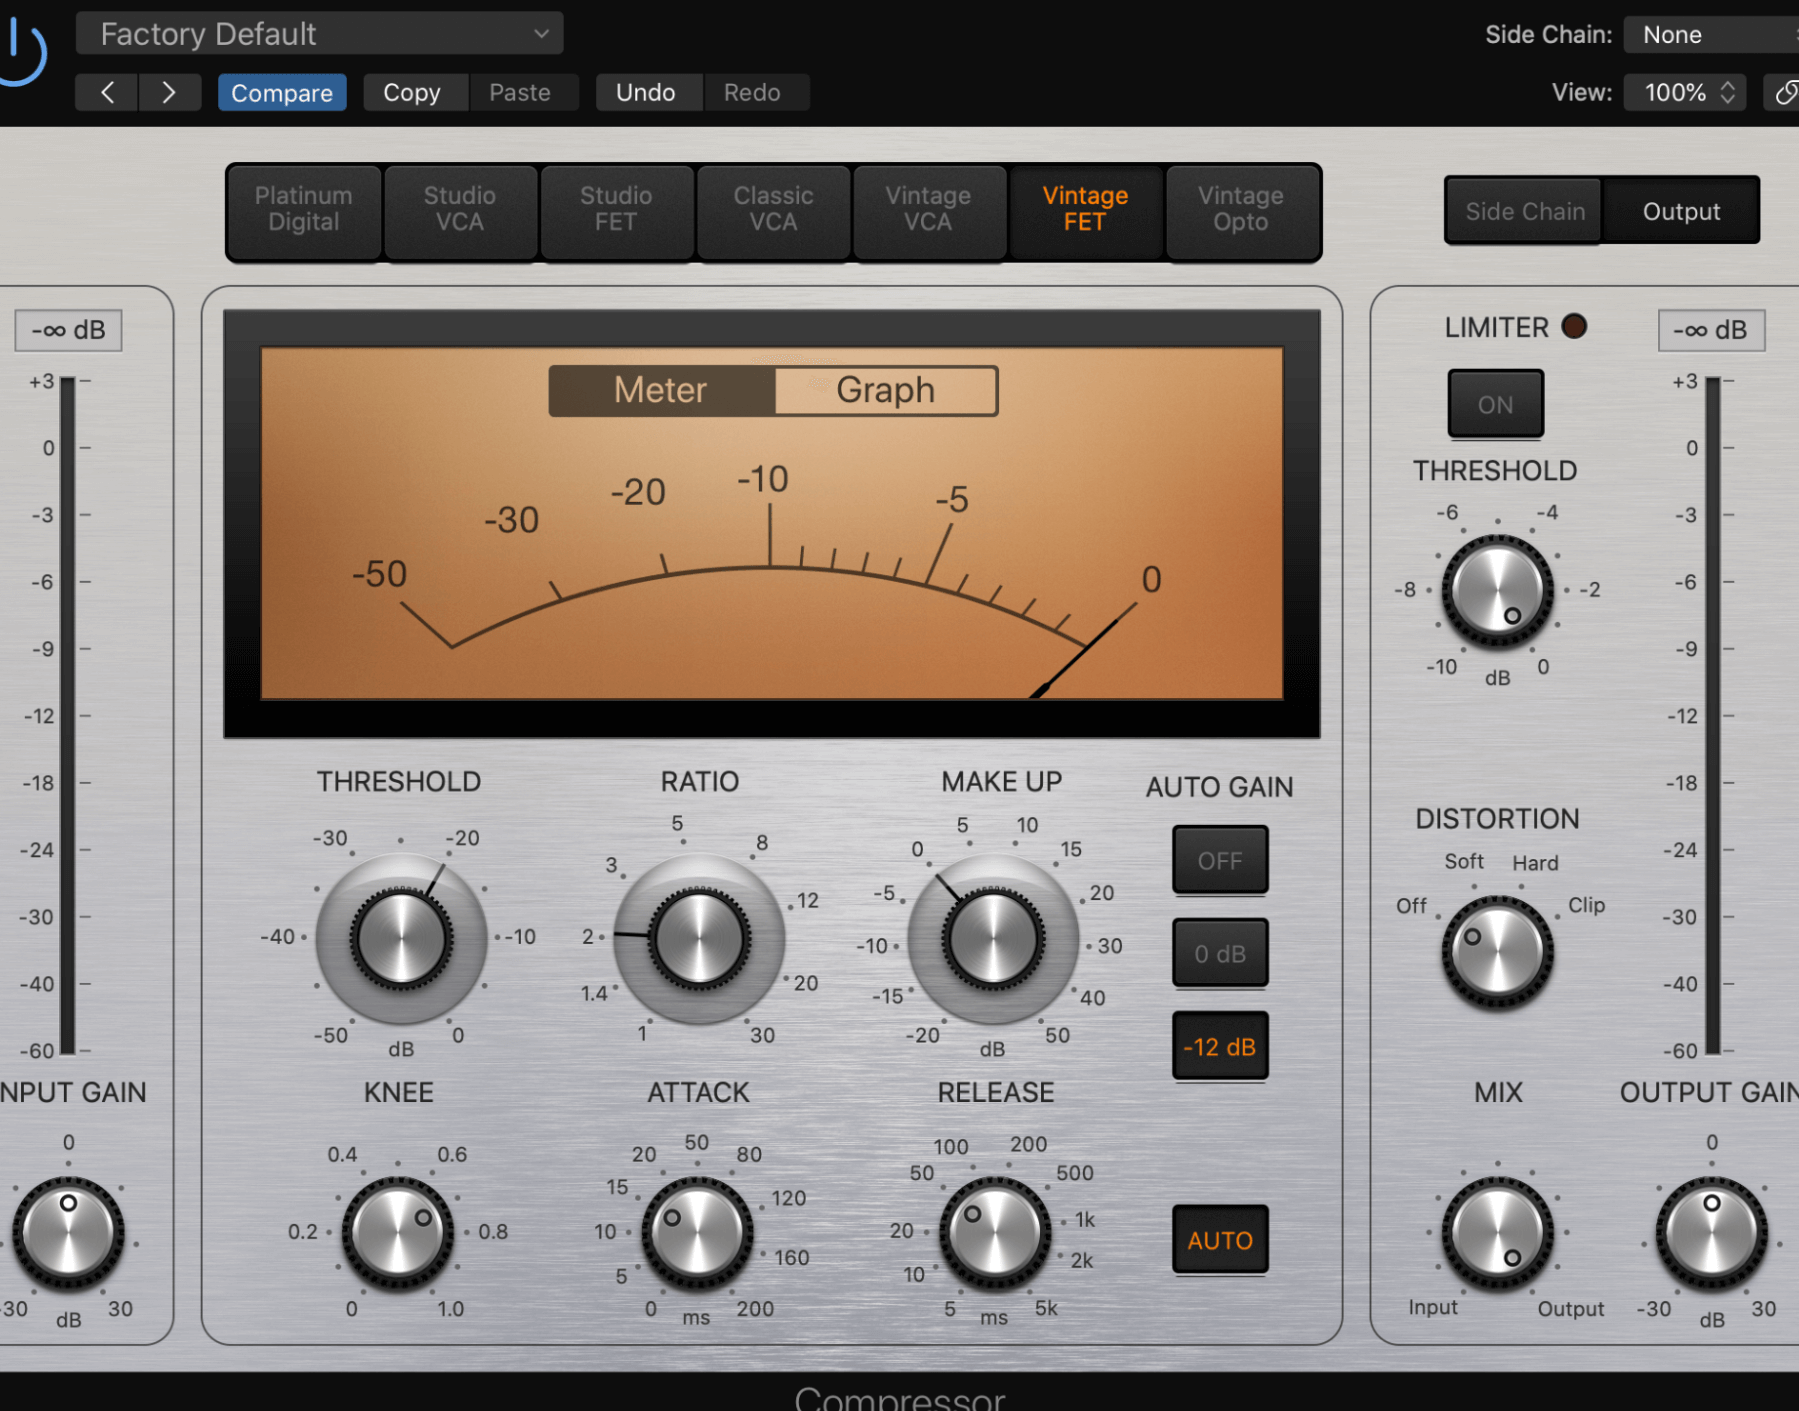
Task: Click the link icon beside View
Action: (x=1784, y=93)
